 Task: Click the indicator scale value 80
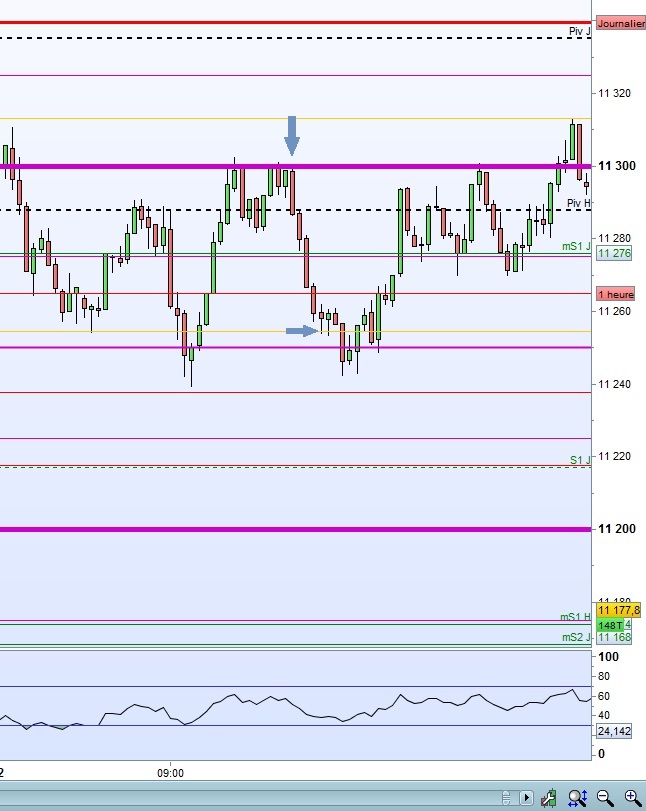pos(604,677)
